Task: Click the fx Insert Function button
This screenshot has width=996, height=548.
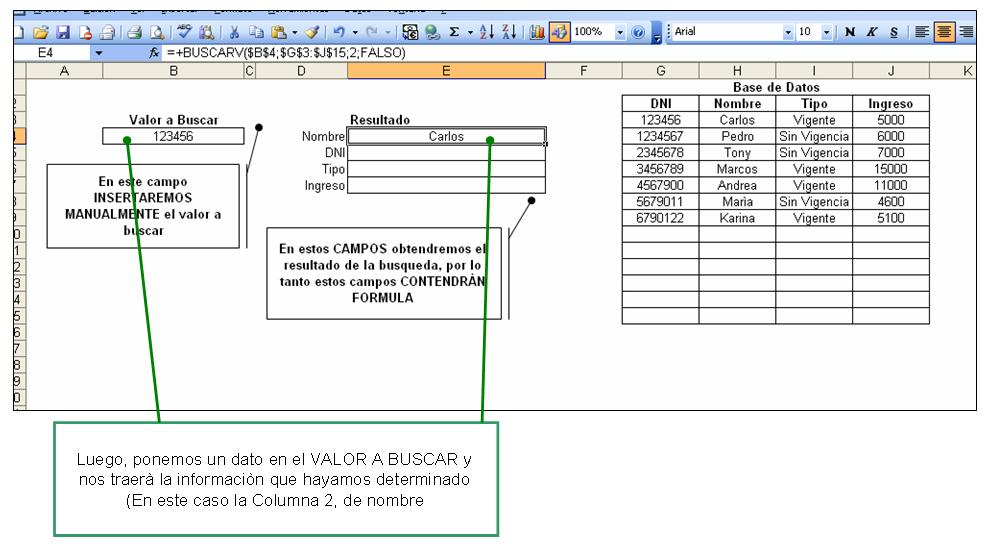Action: tap(154, 53)
